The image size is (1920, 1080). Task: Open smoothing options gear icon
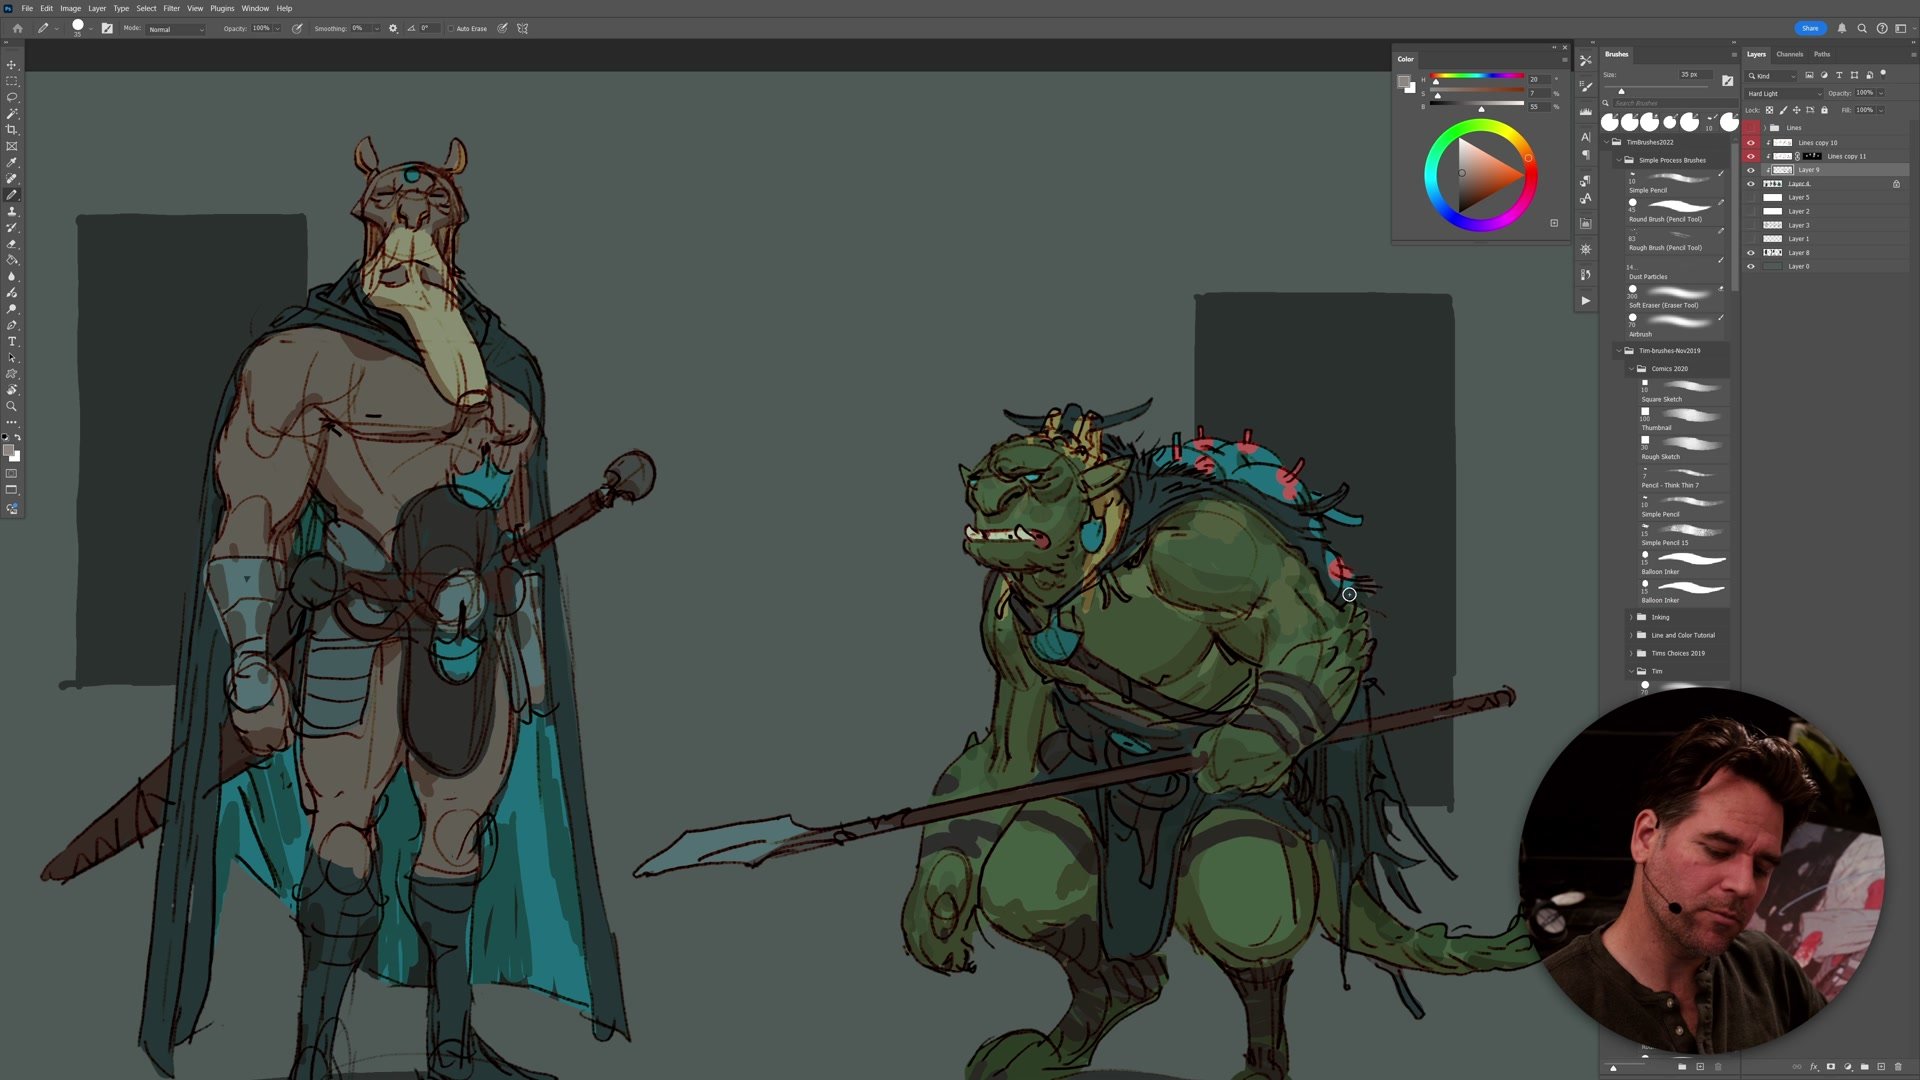click(x=393, y=28)
